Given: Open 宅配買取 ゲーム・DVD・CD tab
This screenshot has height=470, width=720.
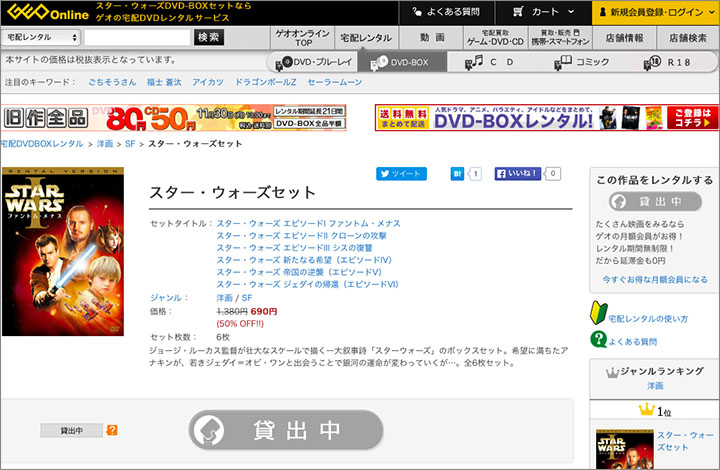Looking at the screenshot, I should [x=495, y=38].
